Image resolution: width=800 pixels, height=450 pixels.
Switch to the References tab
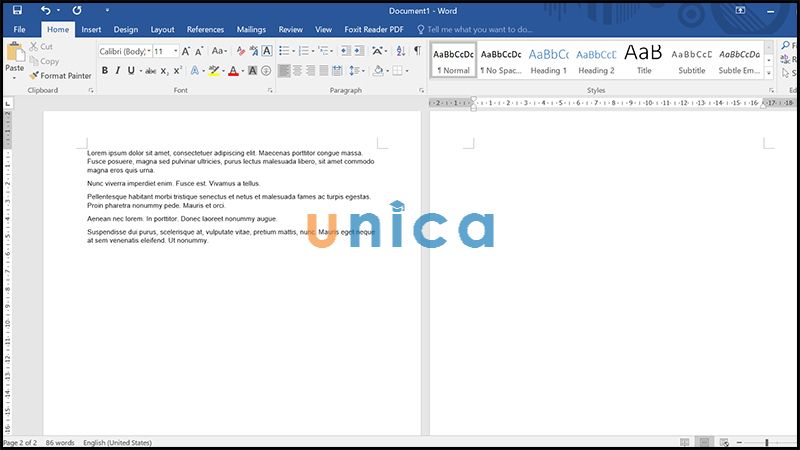click(205, 30)
